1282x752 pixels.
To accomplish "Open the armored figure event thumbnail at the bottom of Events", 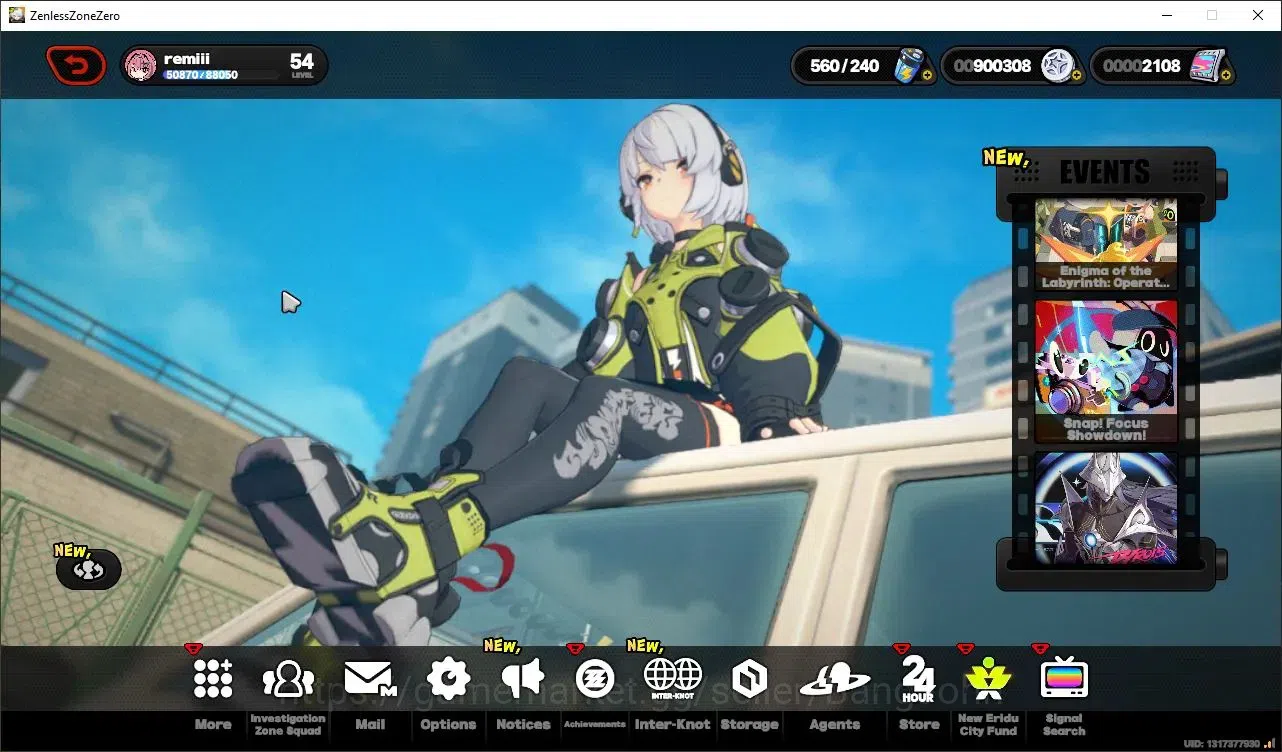I will tap(1105, 508).
